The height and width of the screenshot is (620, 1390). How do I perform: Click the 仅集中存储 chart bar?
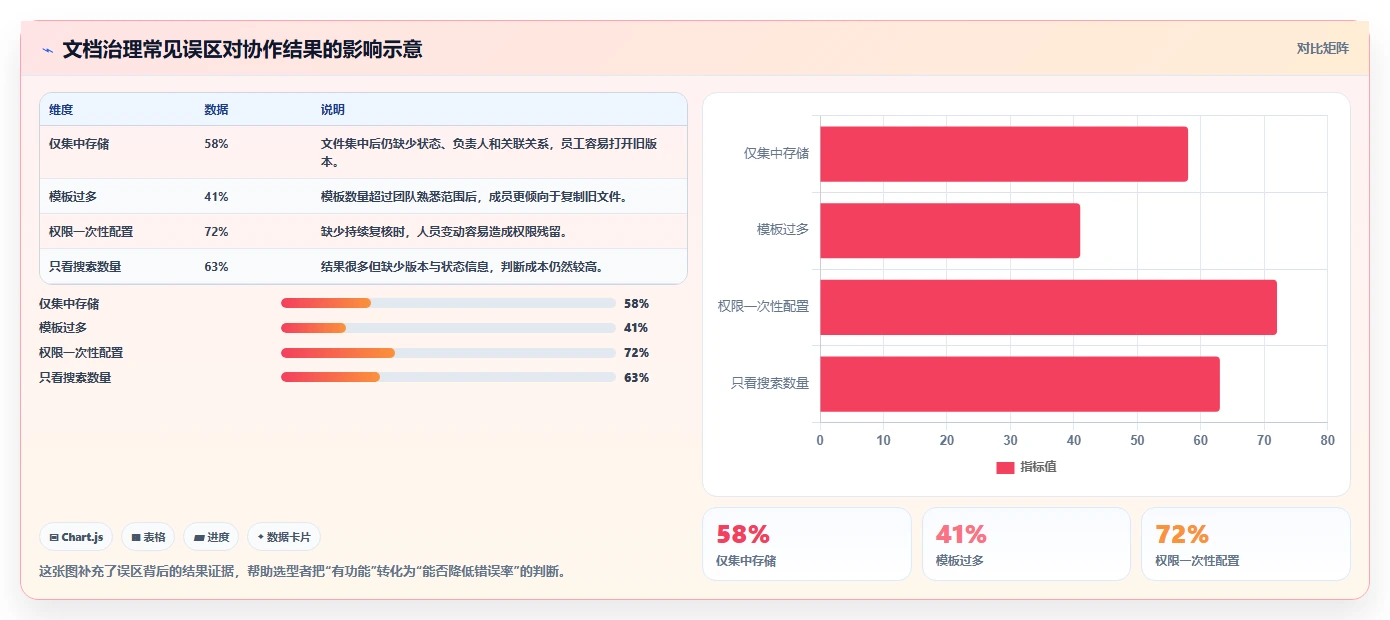point(1004,154)
